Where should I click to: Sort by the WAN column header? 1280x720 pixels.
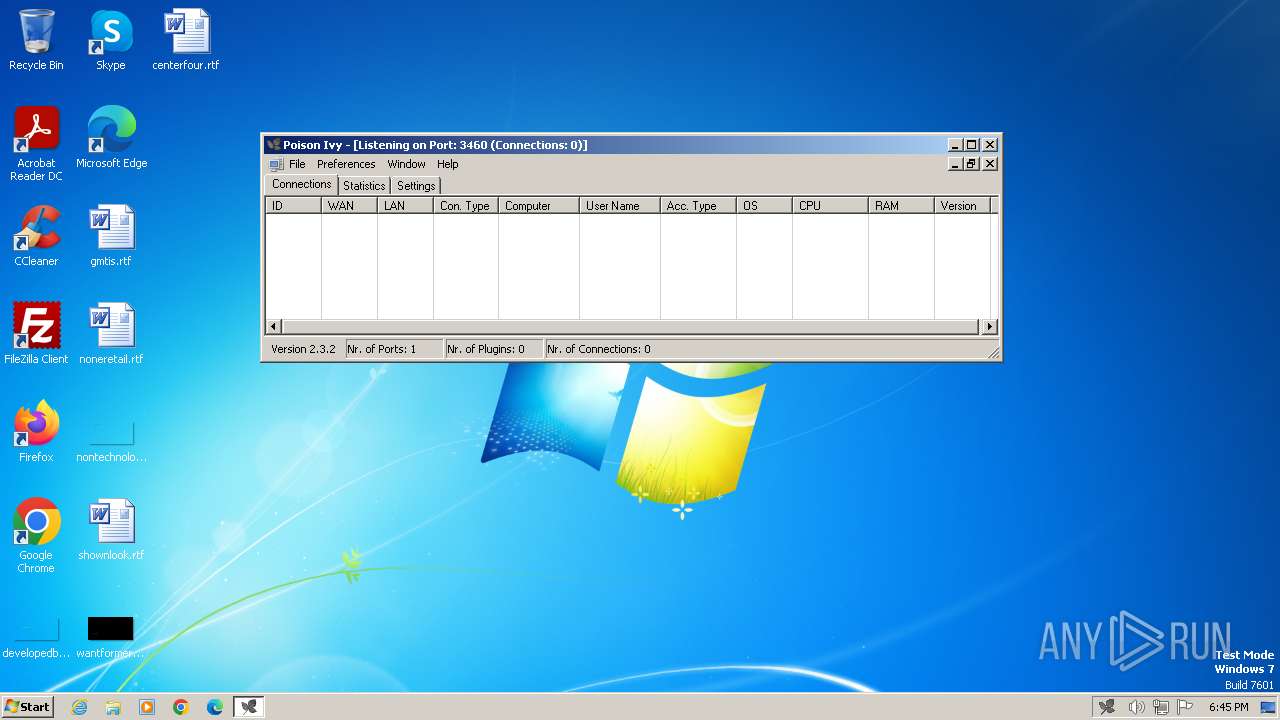pyautogui.click(x=349, y=206)
